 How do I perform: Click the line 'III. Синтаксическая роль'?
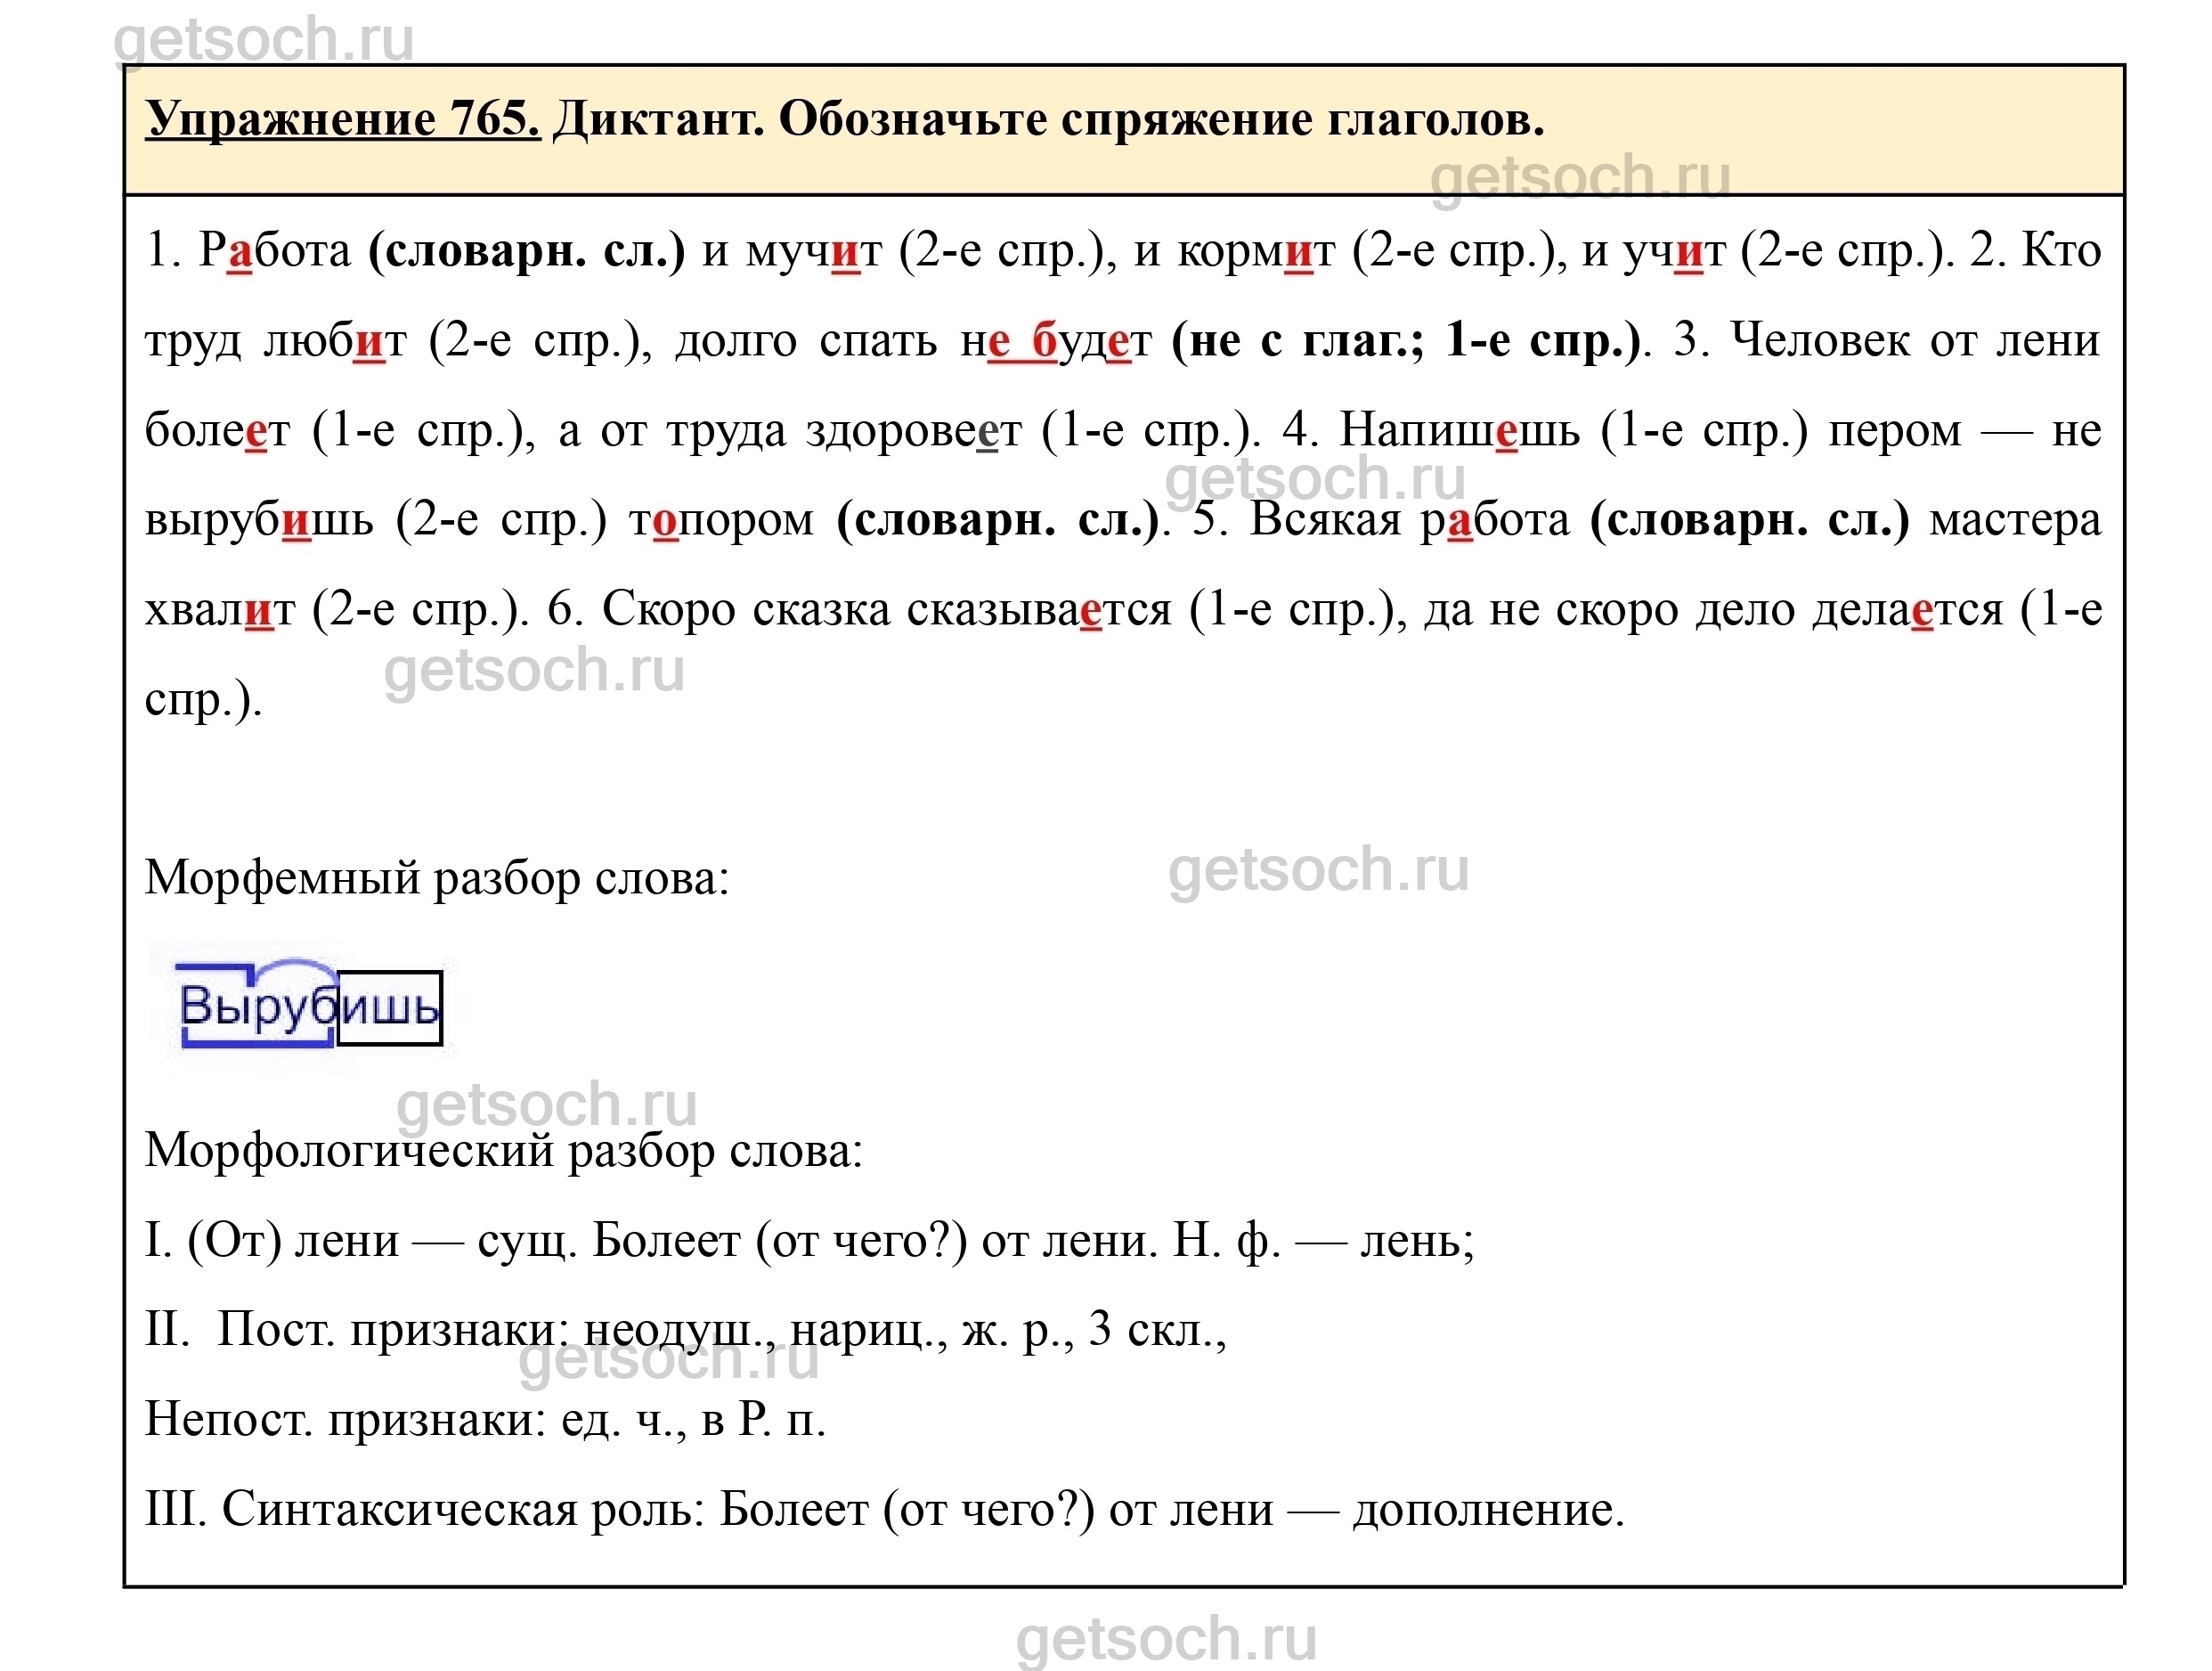pos(884,1509)
